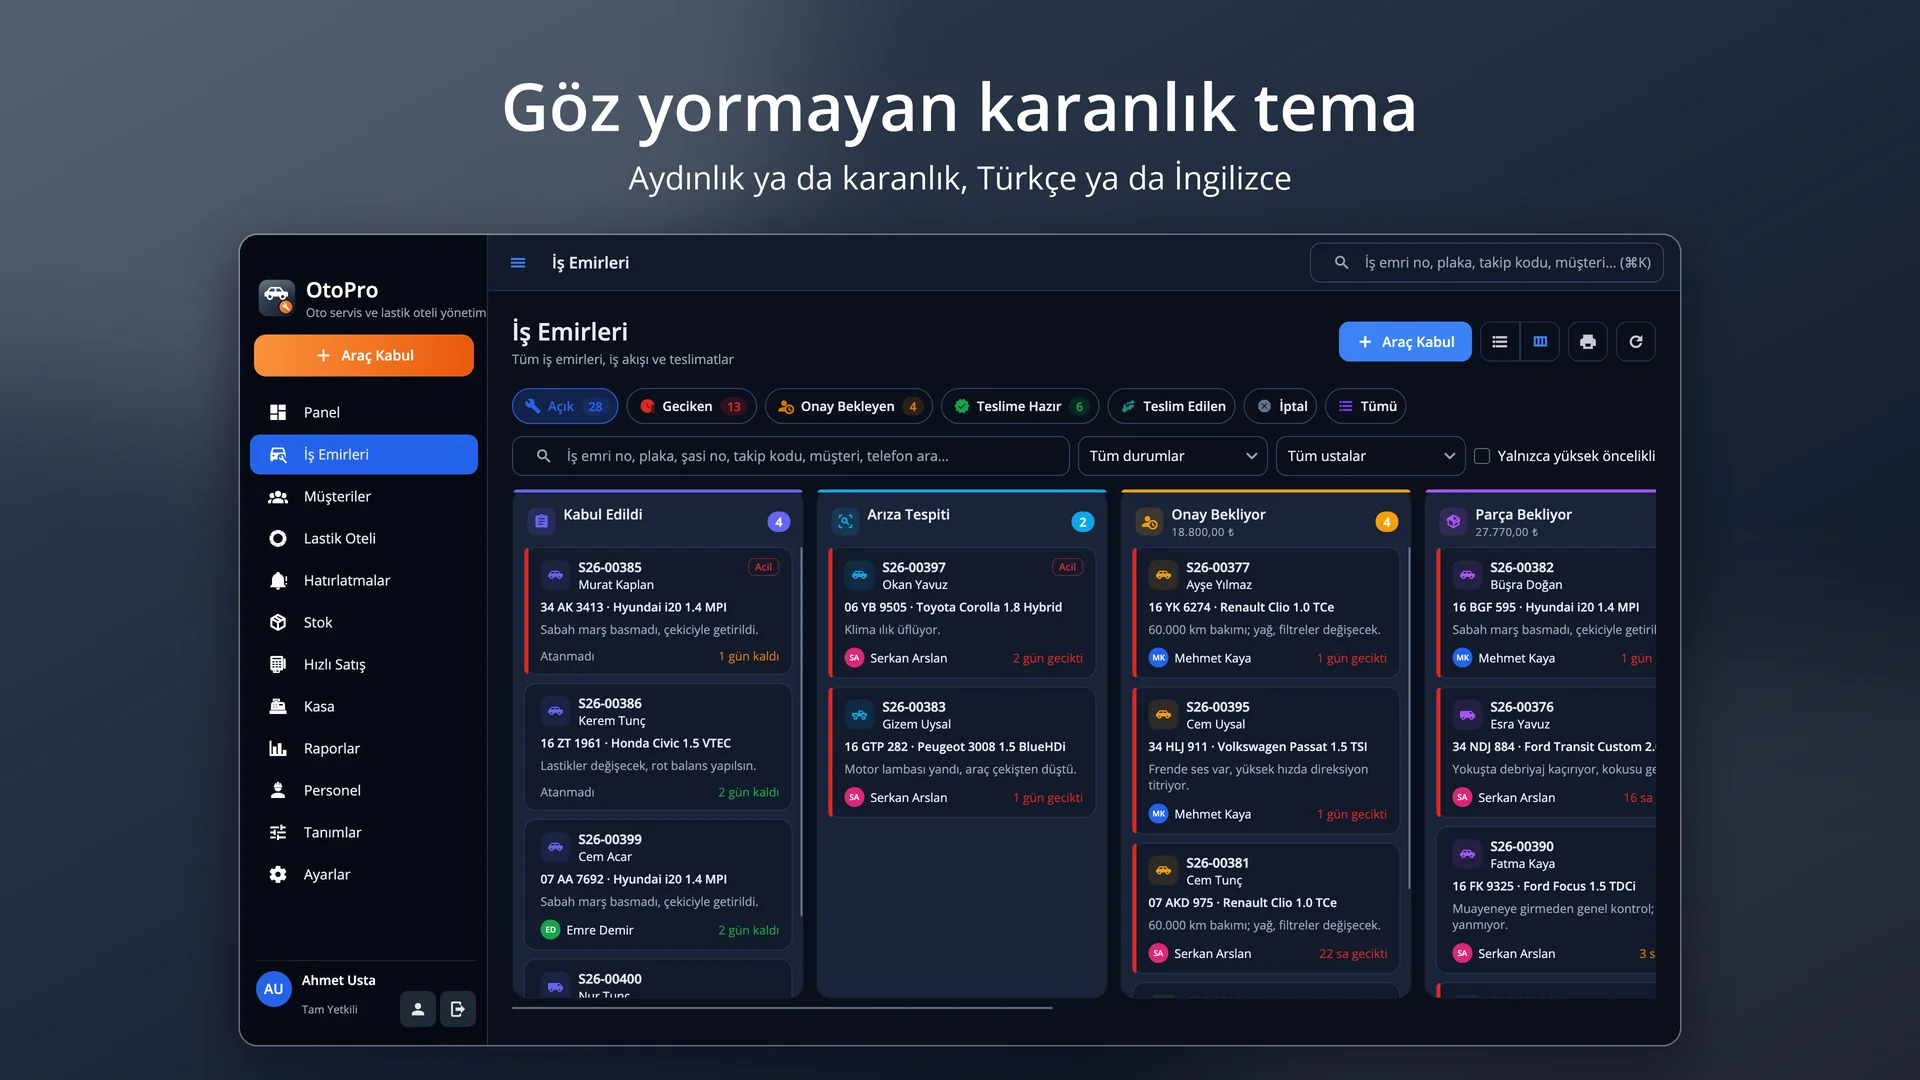Click the logout icon in the sidebar footer
Image resolution: width=1920 pixels, height=1080 pixels.
(x=458, y=1009)
